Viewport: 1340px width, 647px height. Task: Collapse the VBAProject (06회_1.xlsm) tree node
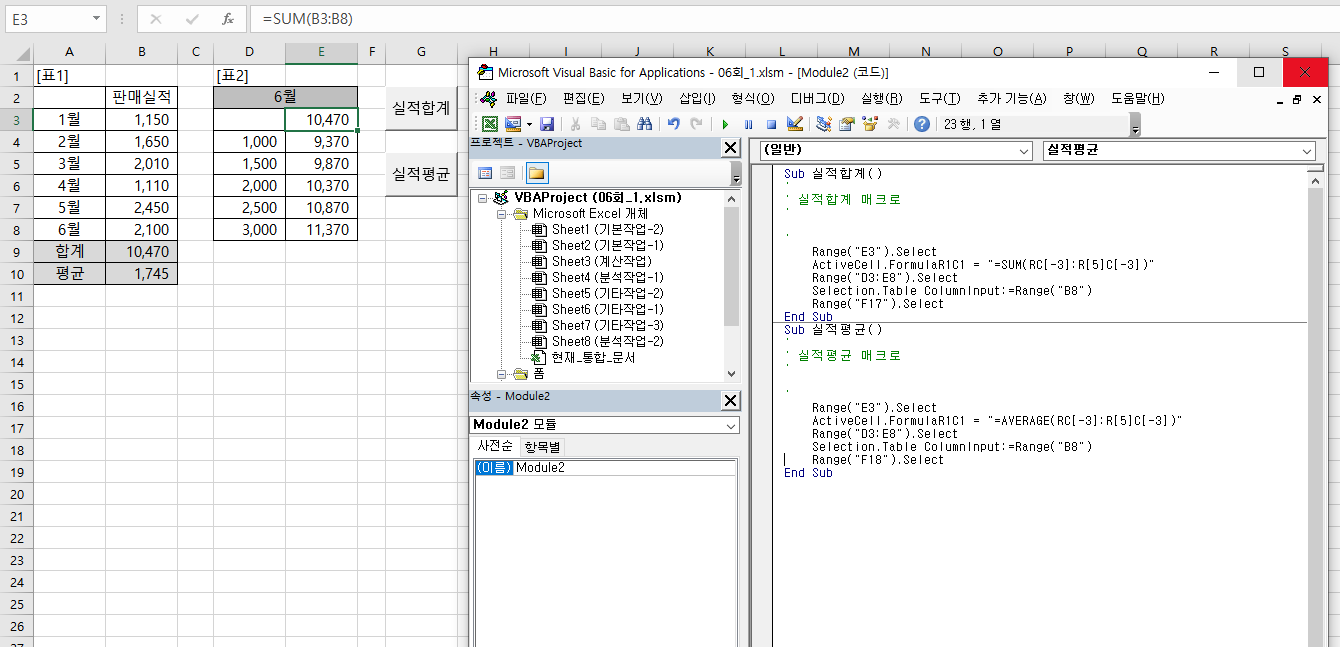click(x=484, y=198)
